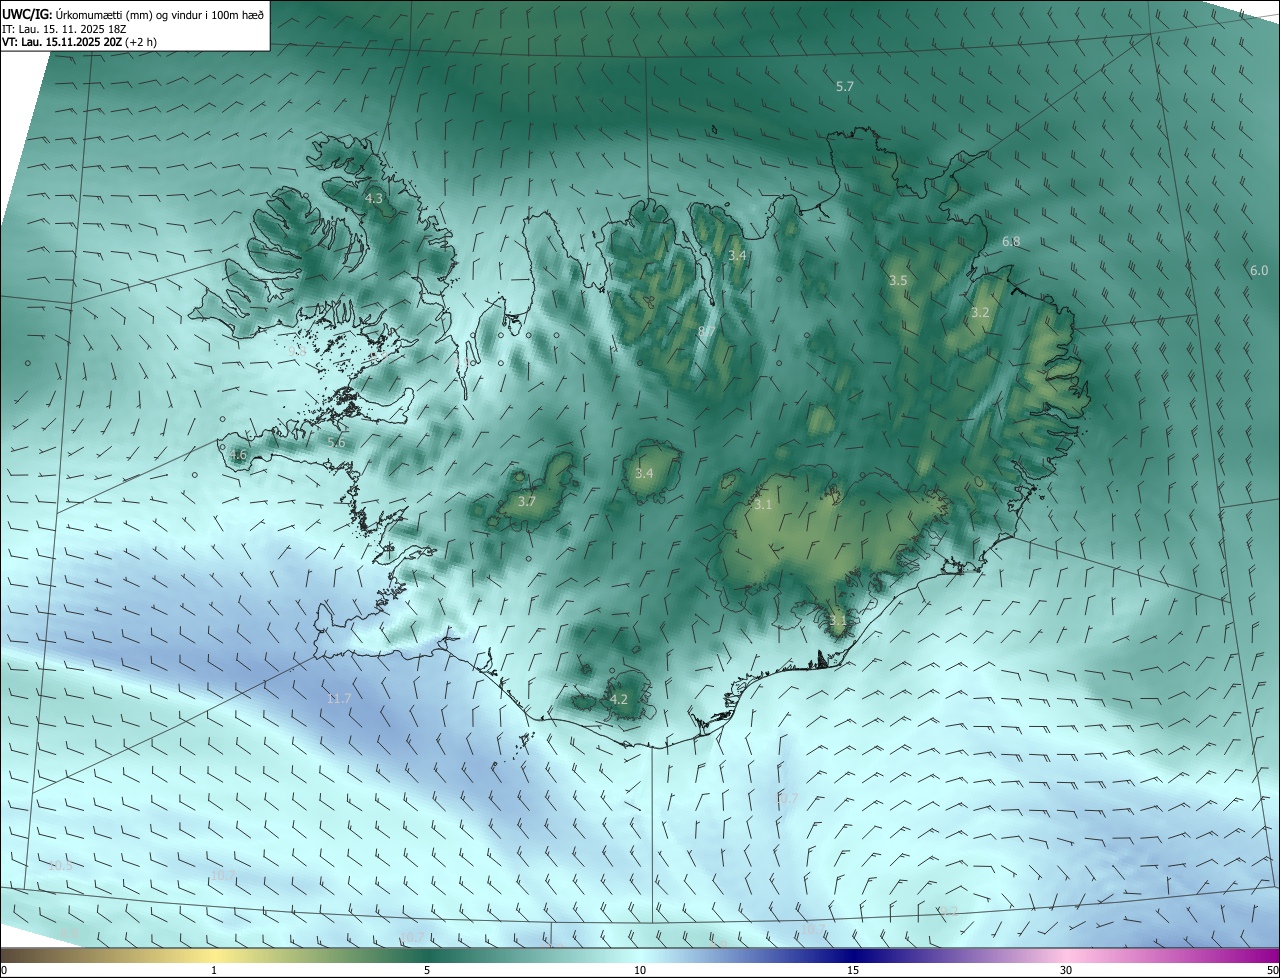Image resolution: width=1280 pixels, height=978 pixels.
Task: Click the 6.8 value label on the map
Action: pos(1010,242)
